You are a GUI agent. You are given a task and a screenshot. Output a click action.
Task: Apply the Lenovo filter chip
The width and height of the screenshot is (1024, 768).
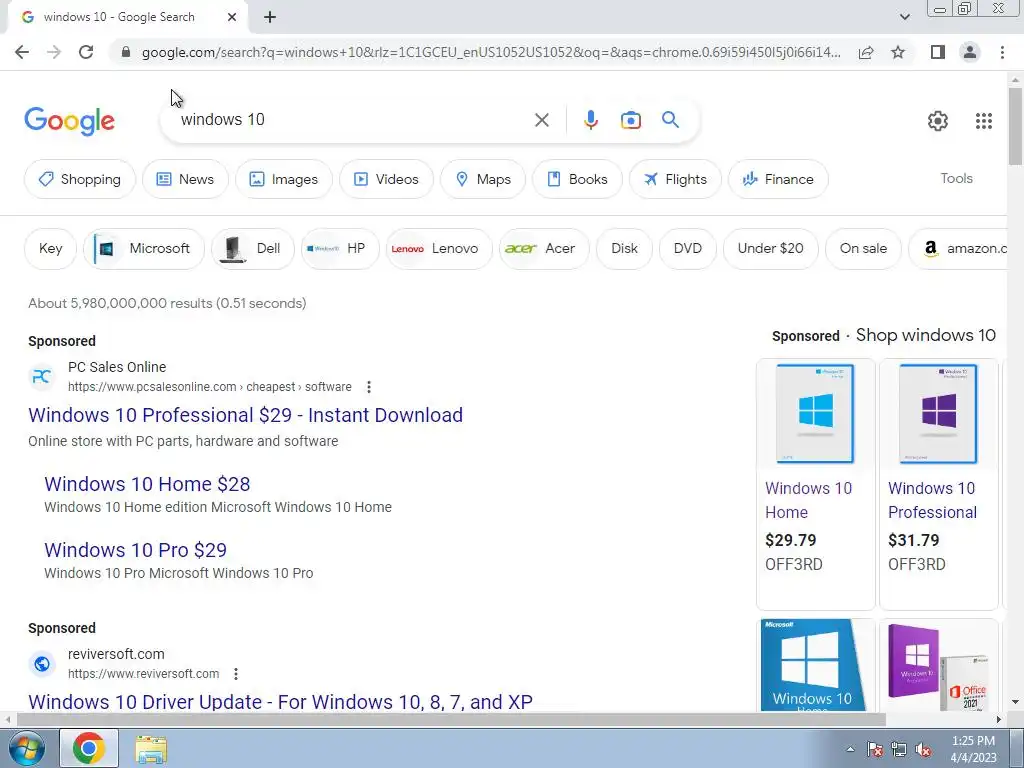click(439, 249)
